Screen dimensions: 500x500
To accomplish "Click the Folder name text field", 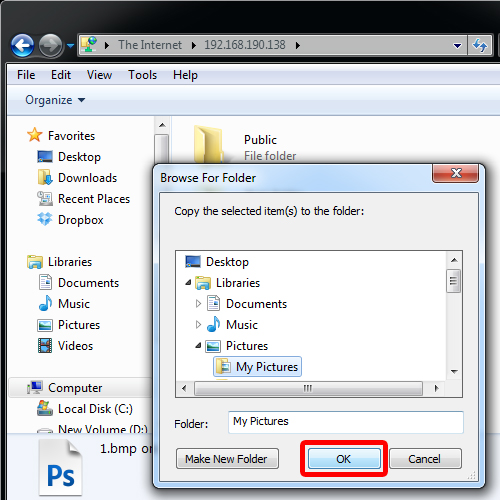I will [346, 422].
